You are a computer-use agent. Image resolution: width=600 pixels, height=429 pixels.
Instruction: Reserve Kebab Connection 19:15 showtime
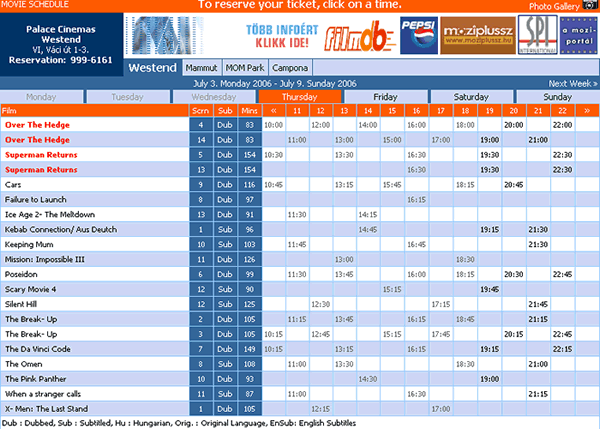489,229
